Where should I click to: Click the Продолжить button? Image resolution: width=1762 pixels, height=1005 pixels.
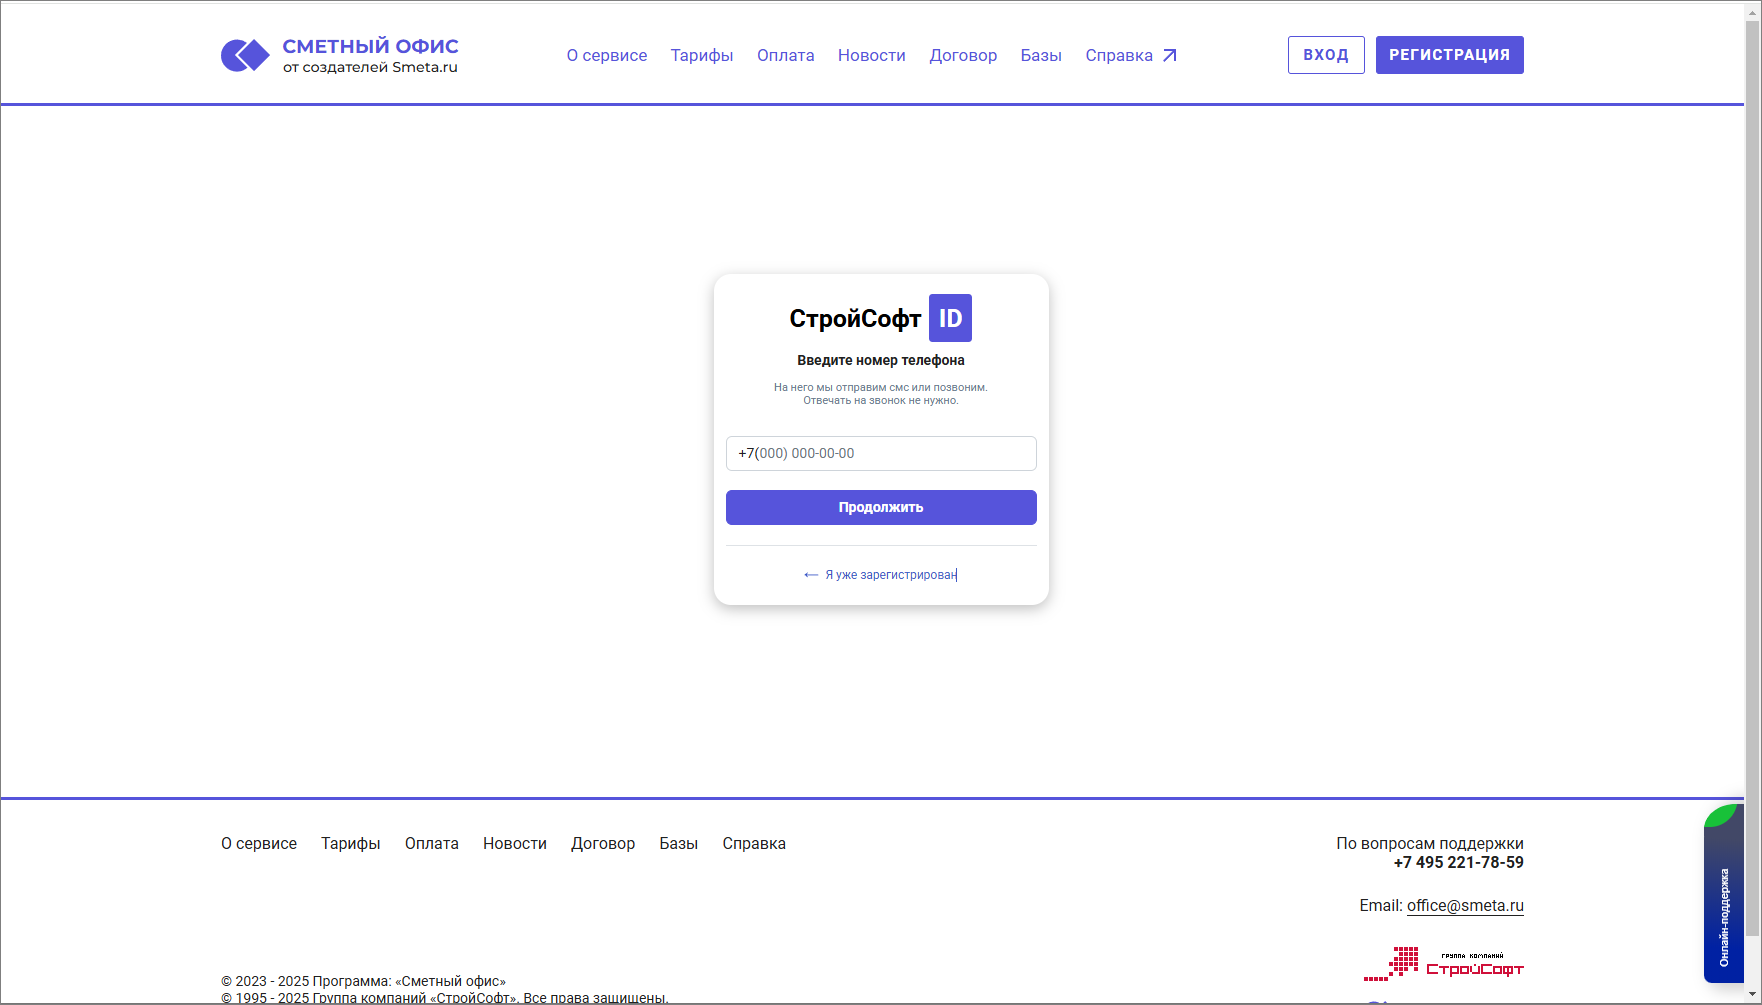(x=881, y=507)
